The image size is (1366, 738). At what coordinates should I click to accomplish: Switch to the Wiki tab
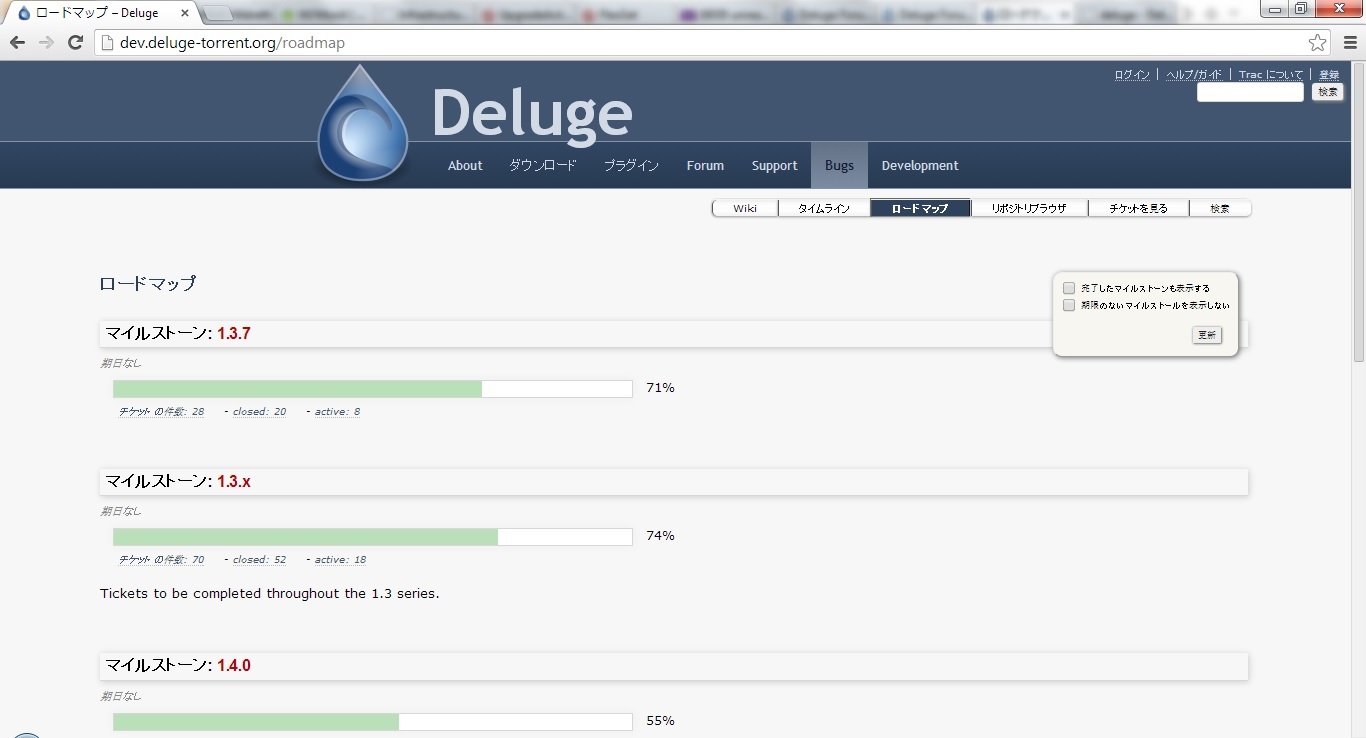click(745, 208)
